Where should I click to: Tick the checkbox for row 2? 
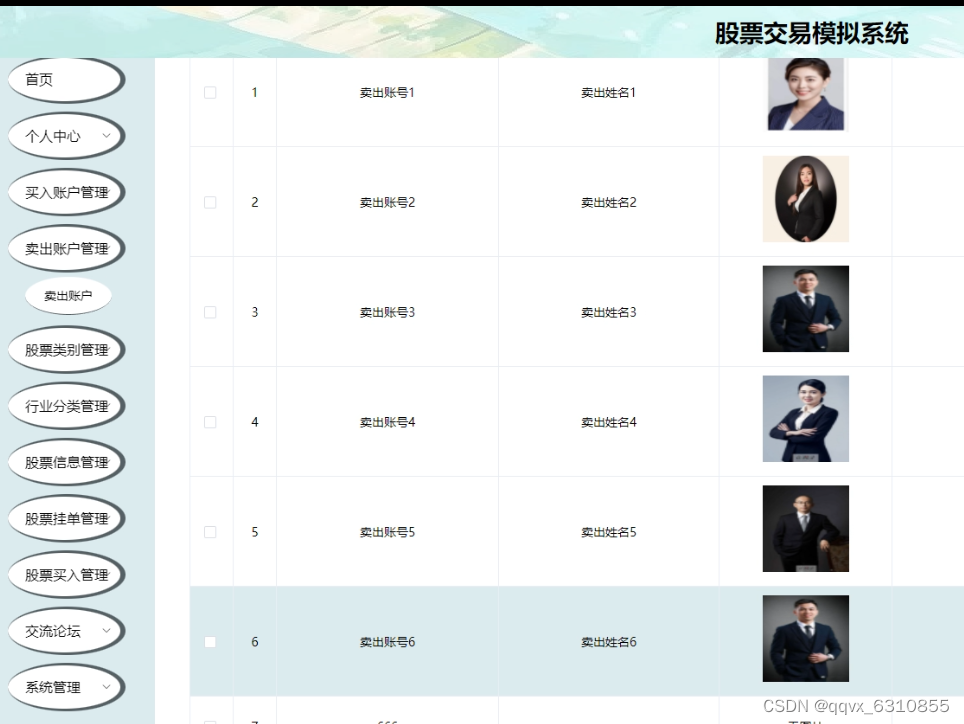pyautogui.click(x=210, y=203)
